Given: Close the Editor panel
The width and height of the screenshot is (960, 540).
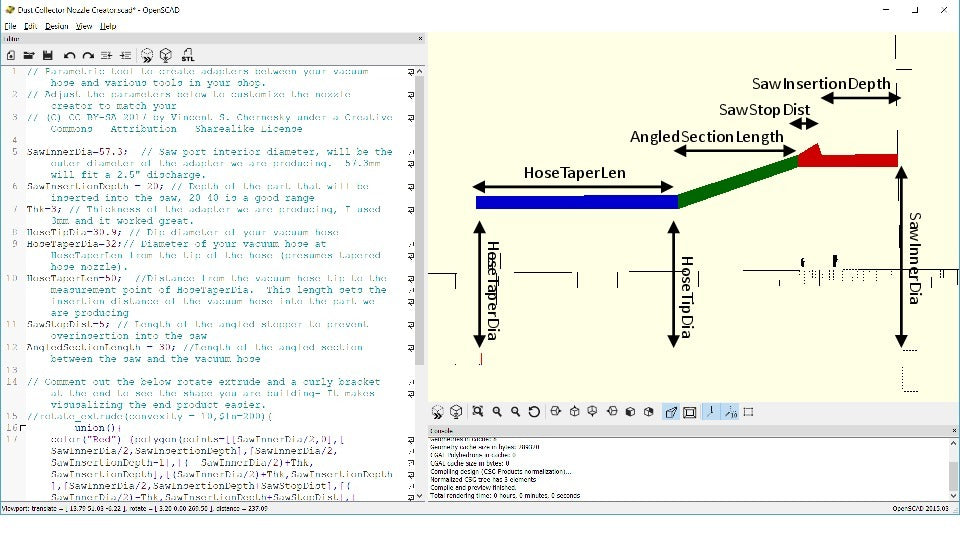Looking at the screenshot, I should (x=419, y=38).
